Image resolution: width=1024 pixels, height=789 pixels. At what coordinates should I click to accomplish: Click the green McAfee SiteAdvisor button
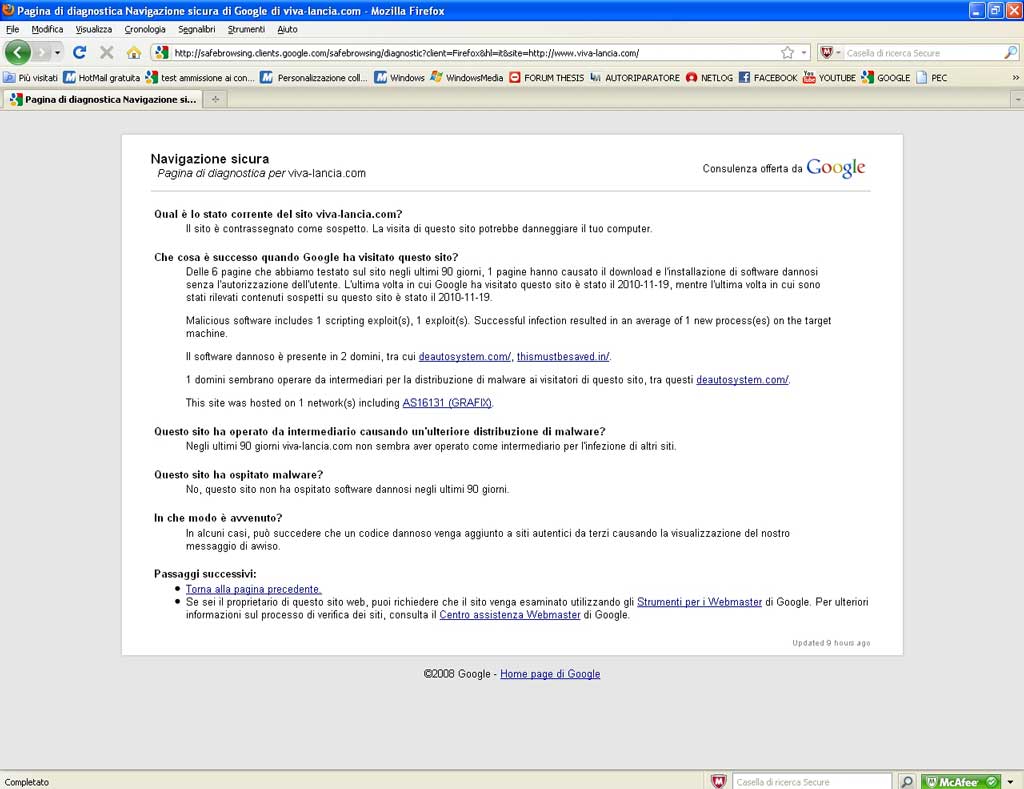pos(961,781)
